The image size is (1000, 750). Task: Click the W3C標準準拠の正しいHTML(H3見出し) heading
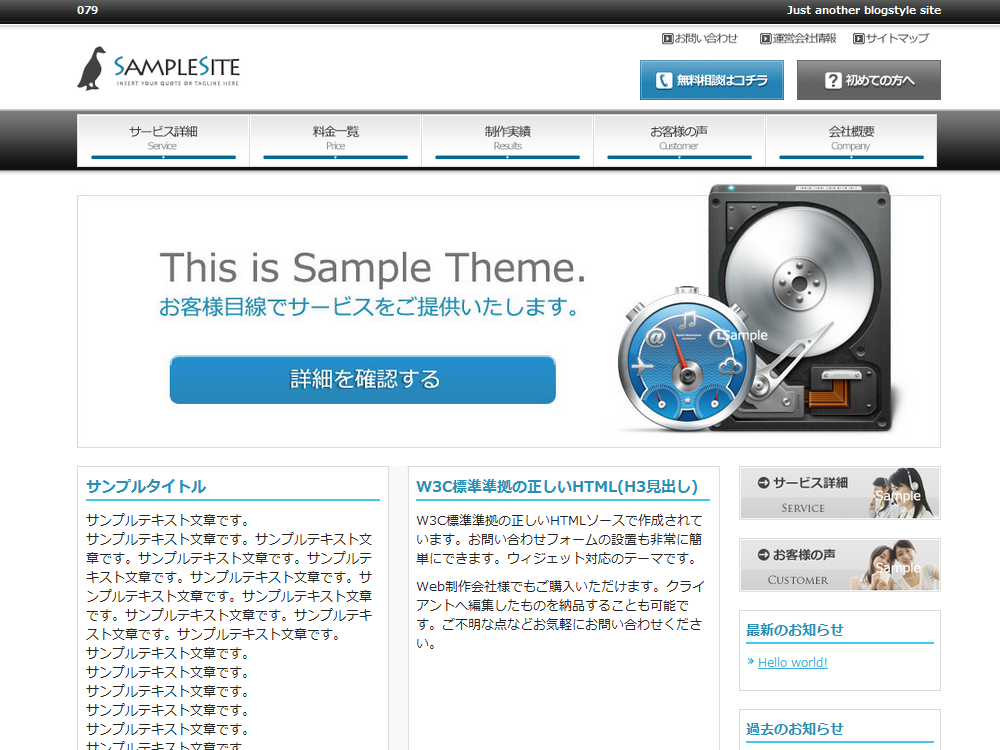[x=557, y=487]
